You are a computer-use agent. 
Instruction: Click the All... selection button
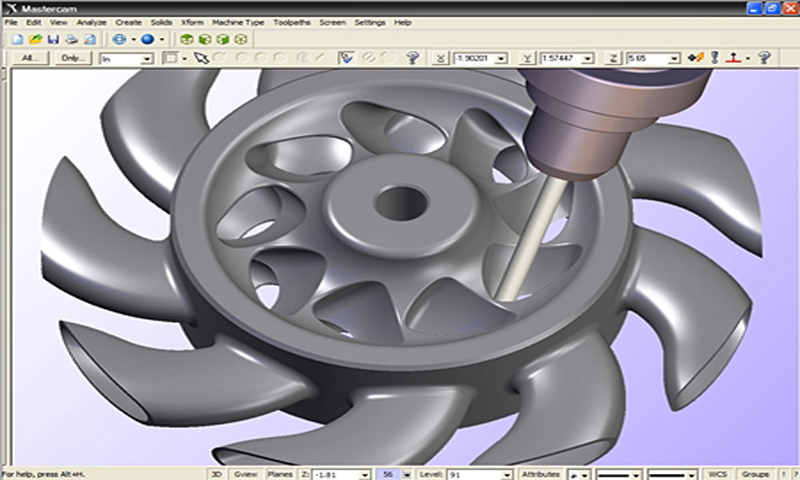[30, 58]
